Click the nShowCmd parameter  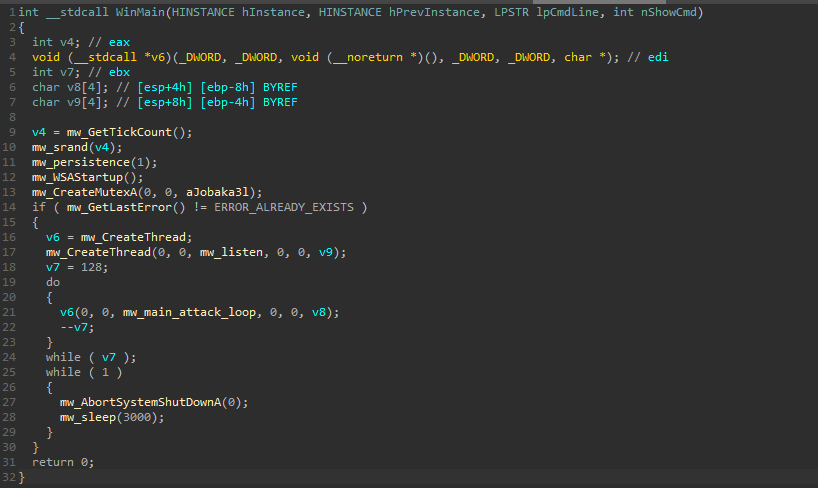click(668, 12)
